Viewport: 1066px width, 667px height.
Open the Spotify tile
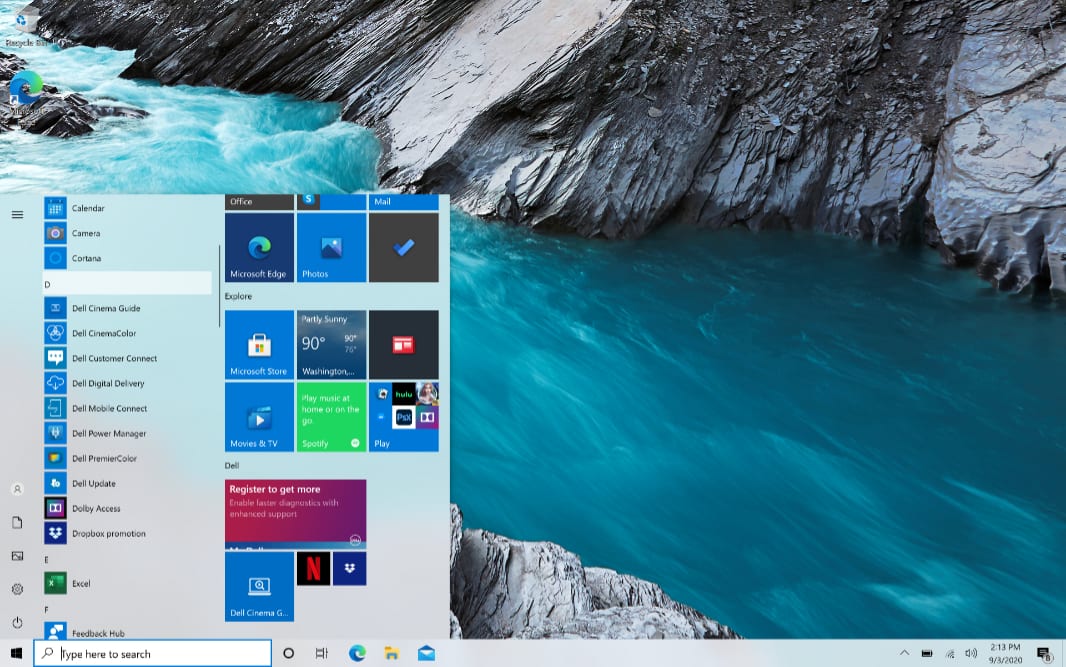point(331,417)
